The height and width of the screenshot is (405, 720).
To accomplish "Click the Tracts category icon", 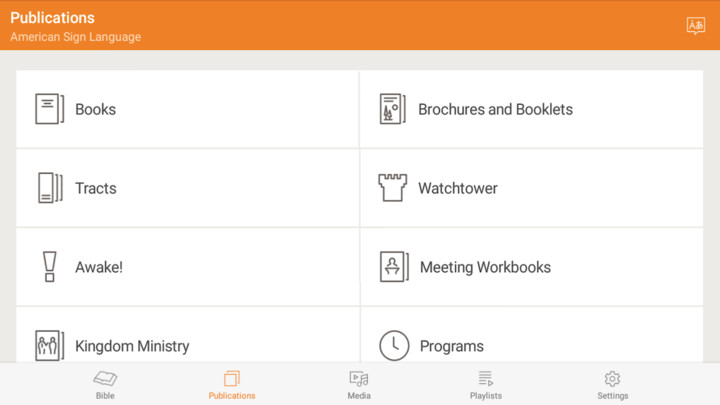I will click(49, 188).
